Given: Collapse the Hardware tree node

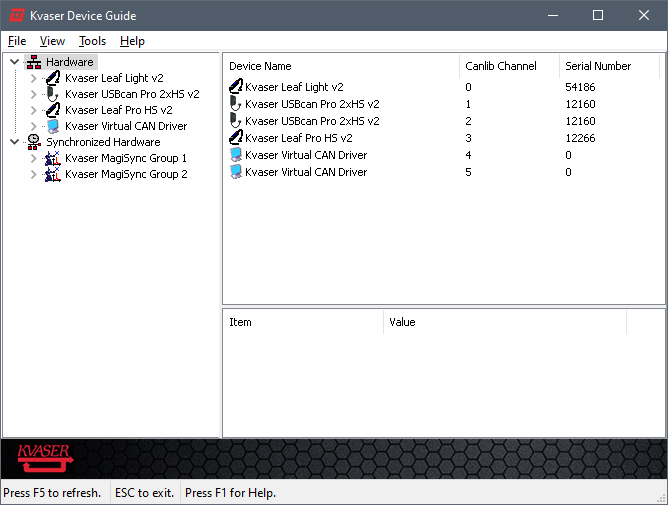Looking at the screenshot, I should click(14, 62).
